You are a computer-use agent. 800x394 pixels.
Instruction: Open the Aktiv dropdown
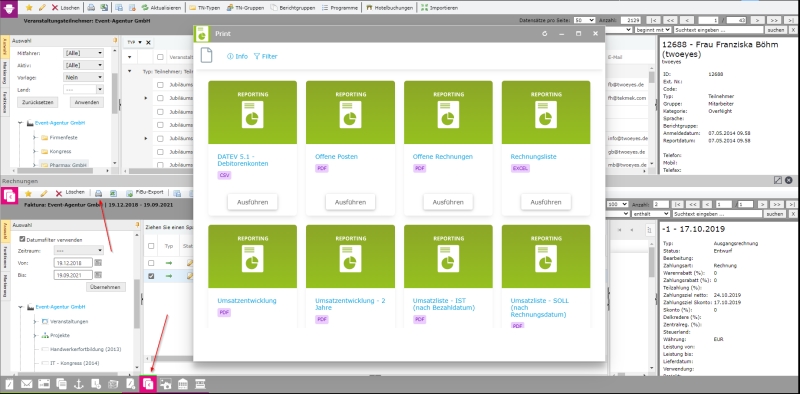[84, 65]
